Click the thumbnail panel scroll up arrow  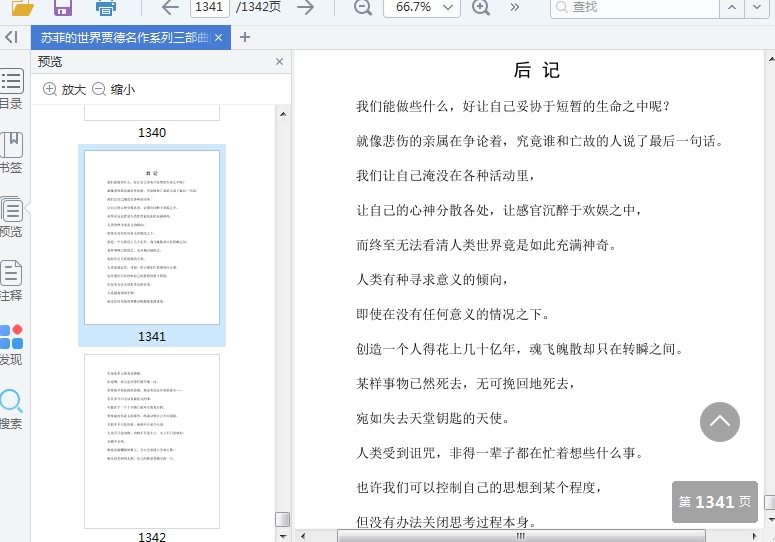[283, 114]
